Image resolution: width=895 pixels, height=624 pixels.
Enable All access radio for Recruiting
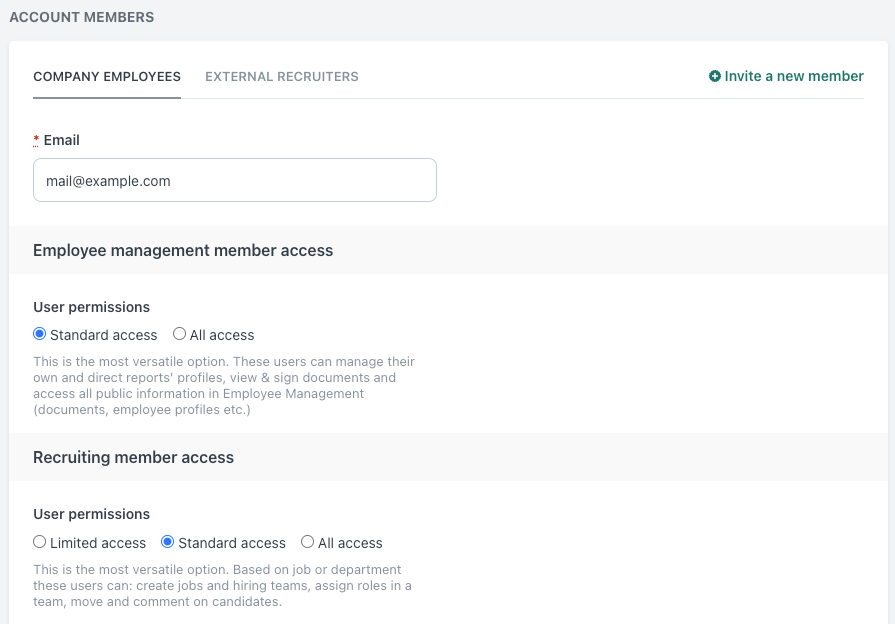coord(307,542)
